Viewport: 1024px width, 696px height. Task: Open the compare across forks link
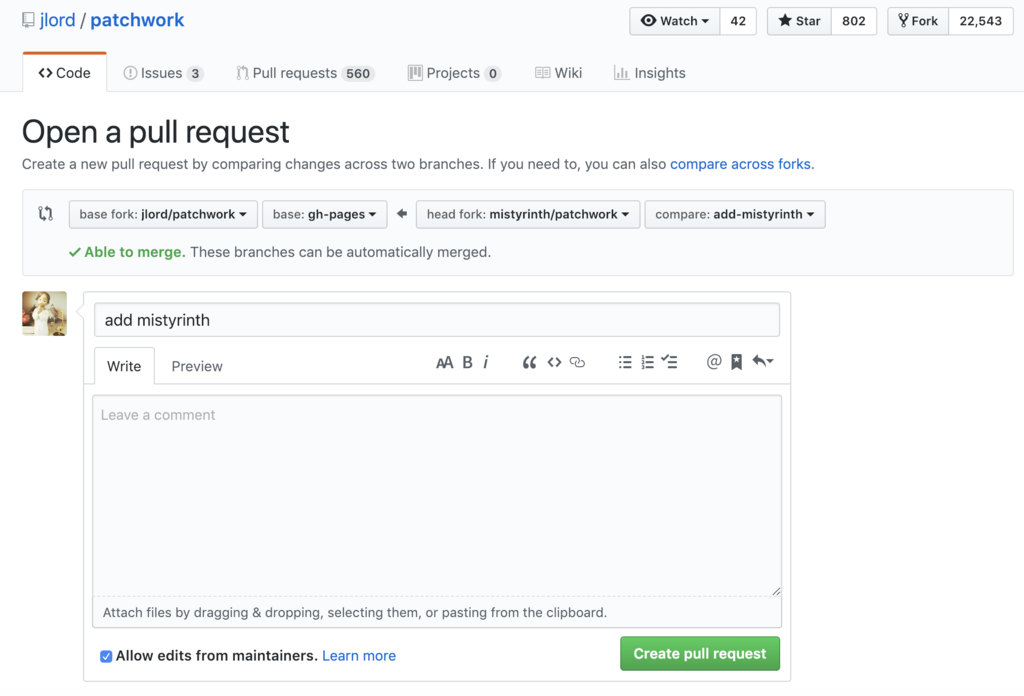click(x=740, y=164)
